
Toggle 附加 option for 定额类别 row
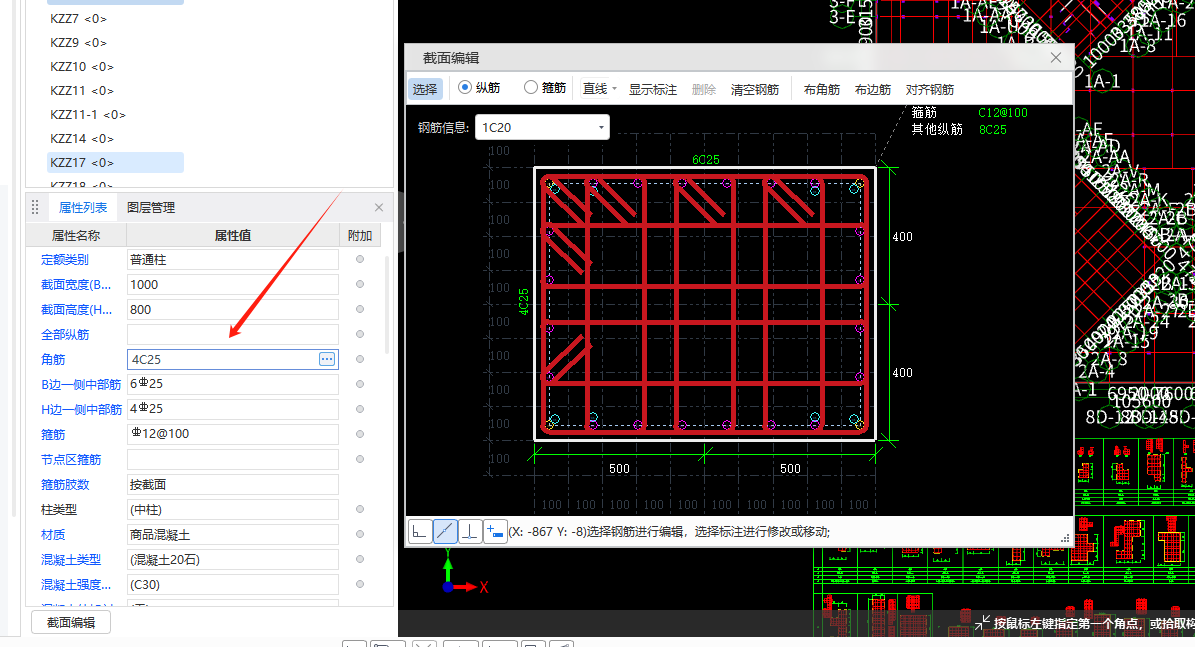pyautogui.click(x=360, y=259)
